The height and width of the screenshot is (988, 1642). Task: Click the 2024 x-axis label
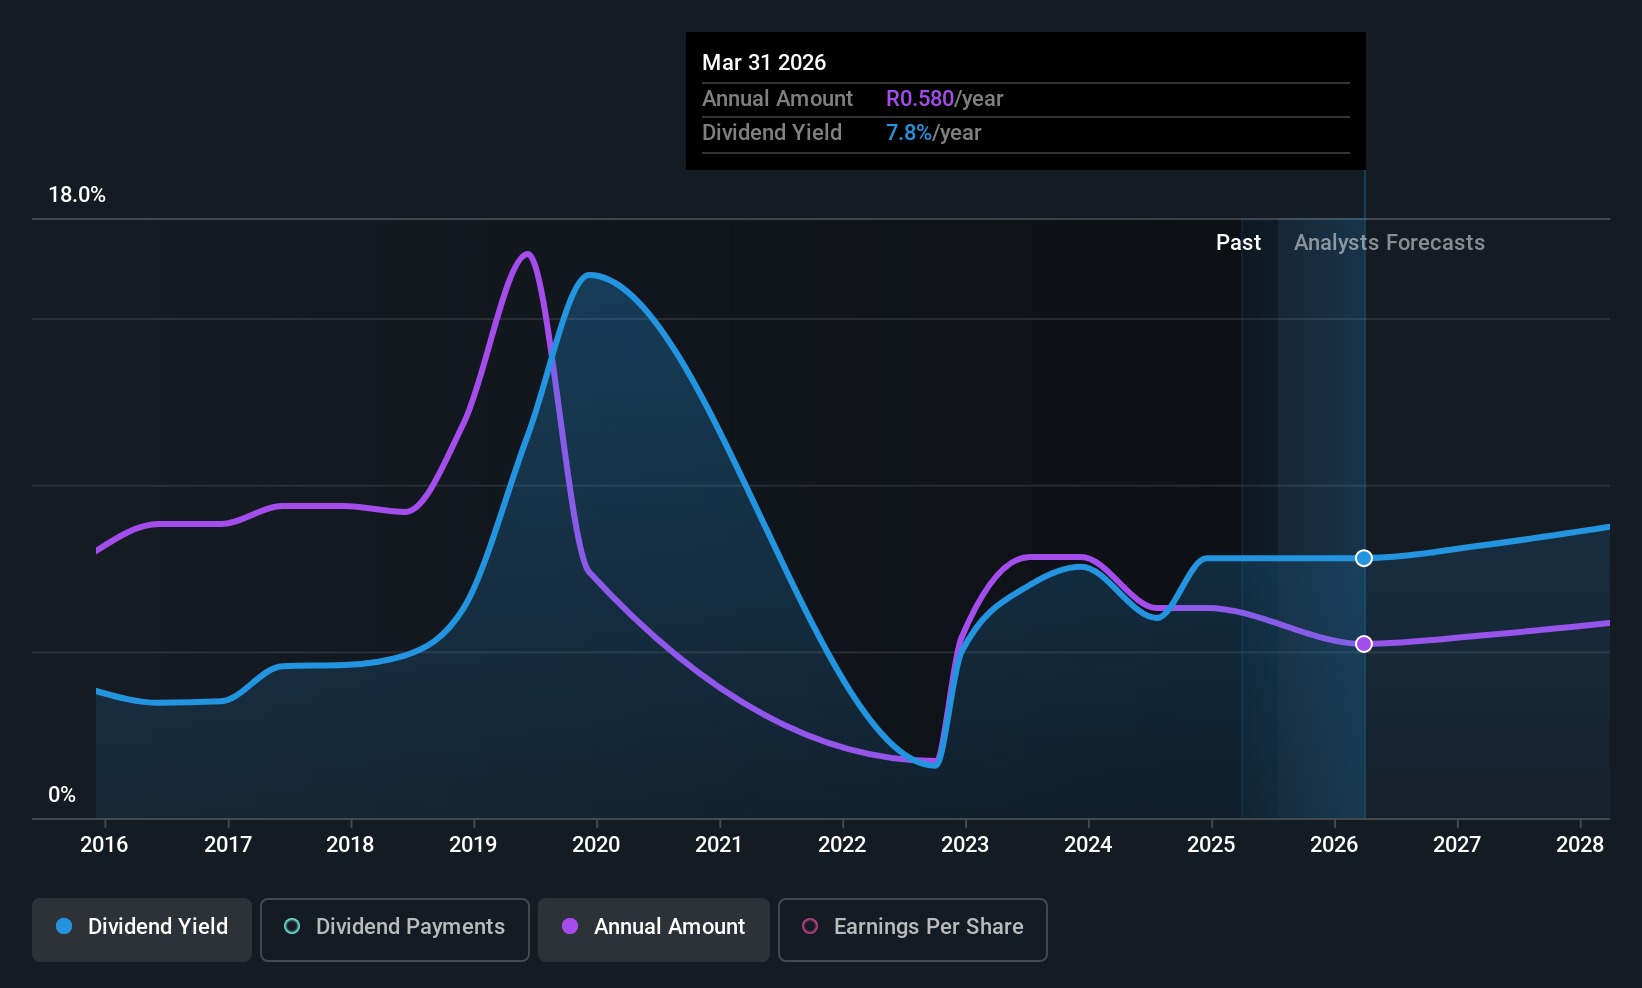1088,845
